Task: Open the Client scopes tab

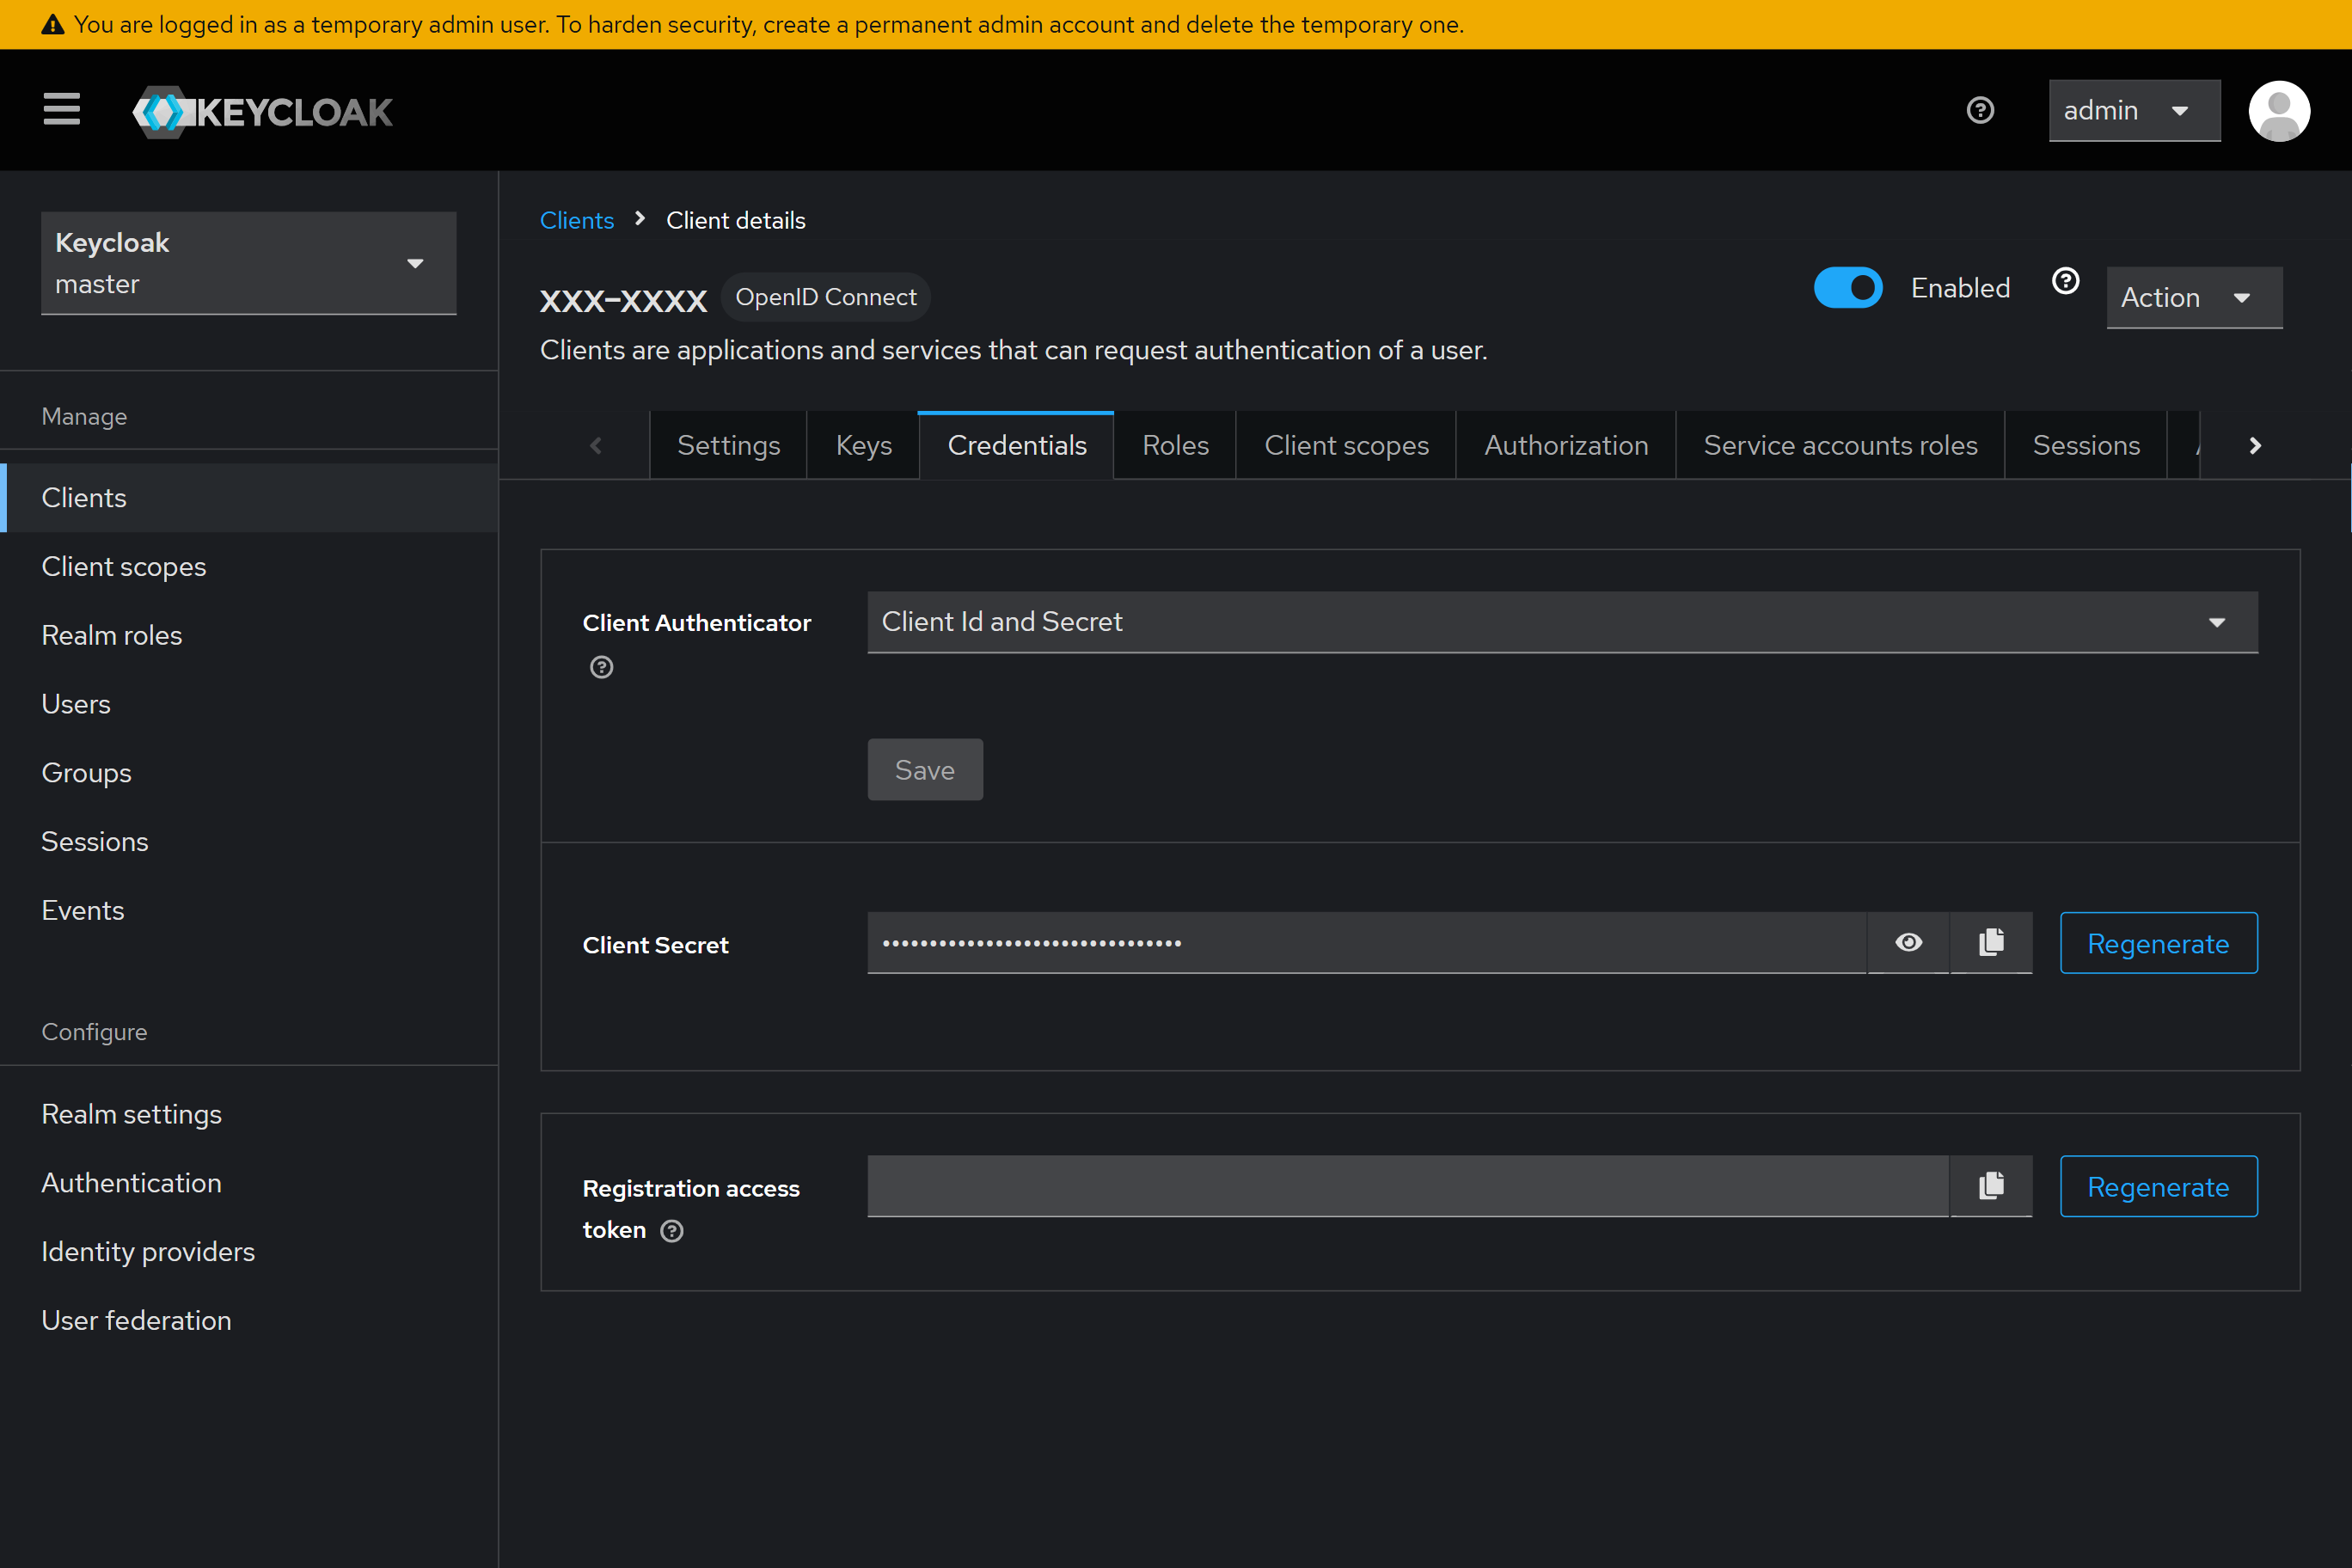Action: click(1346, 445)
